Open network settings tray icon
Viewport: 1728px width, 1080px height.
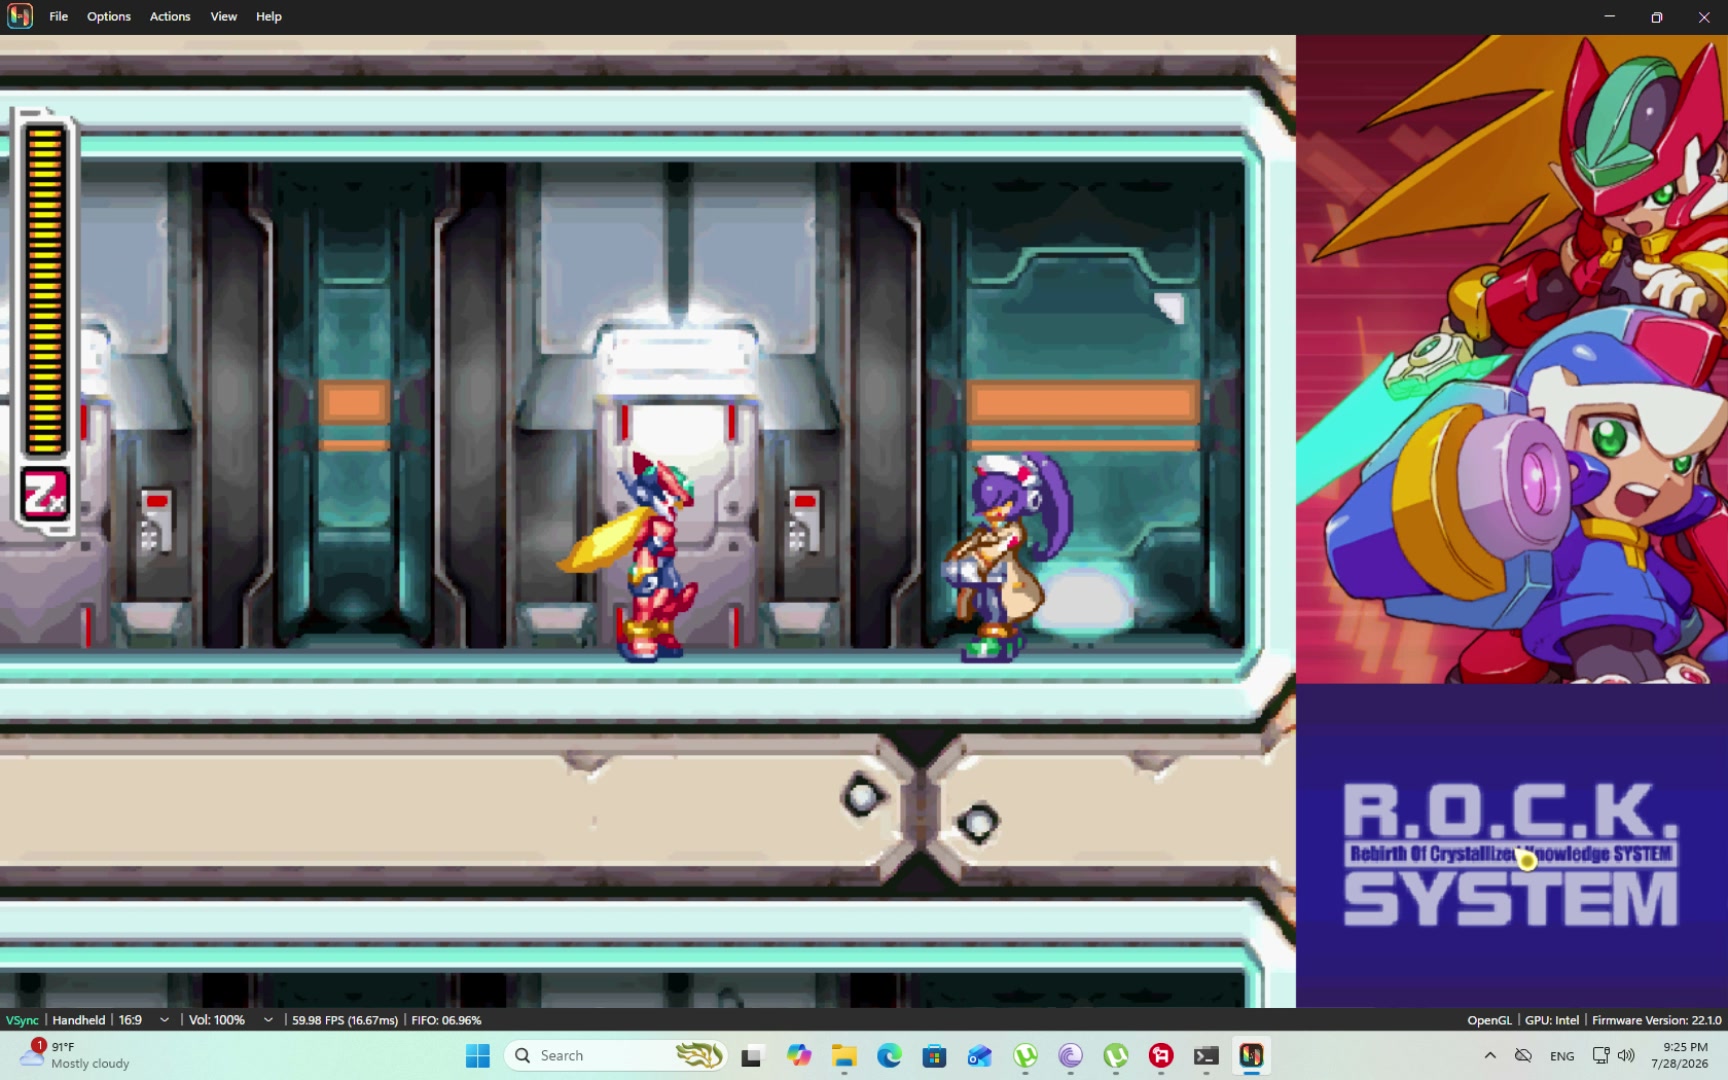[x=1600, y=1055]
